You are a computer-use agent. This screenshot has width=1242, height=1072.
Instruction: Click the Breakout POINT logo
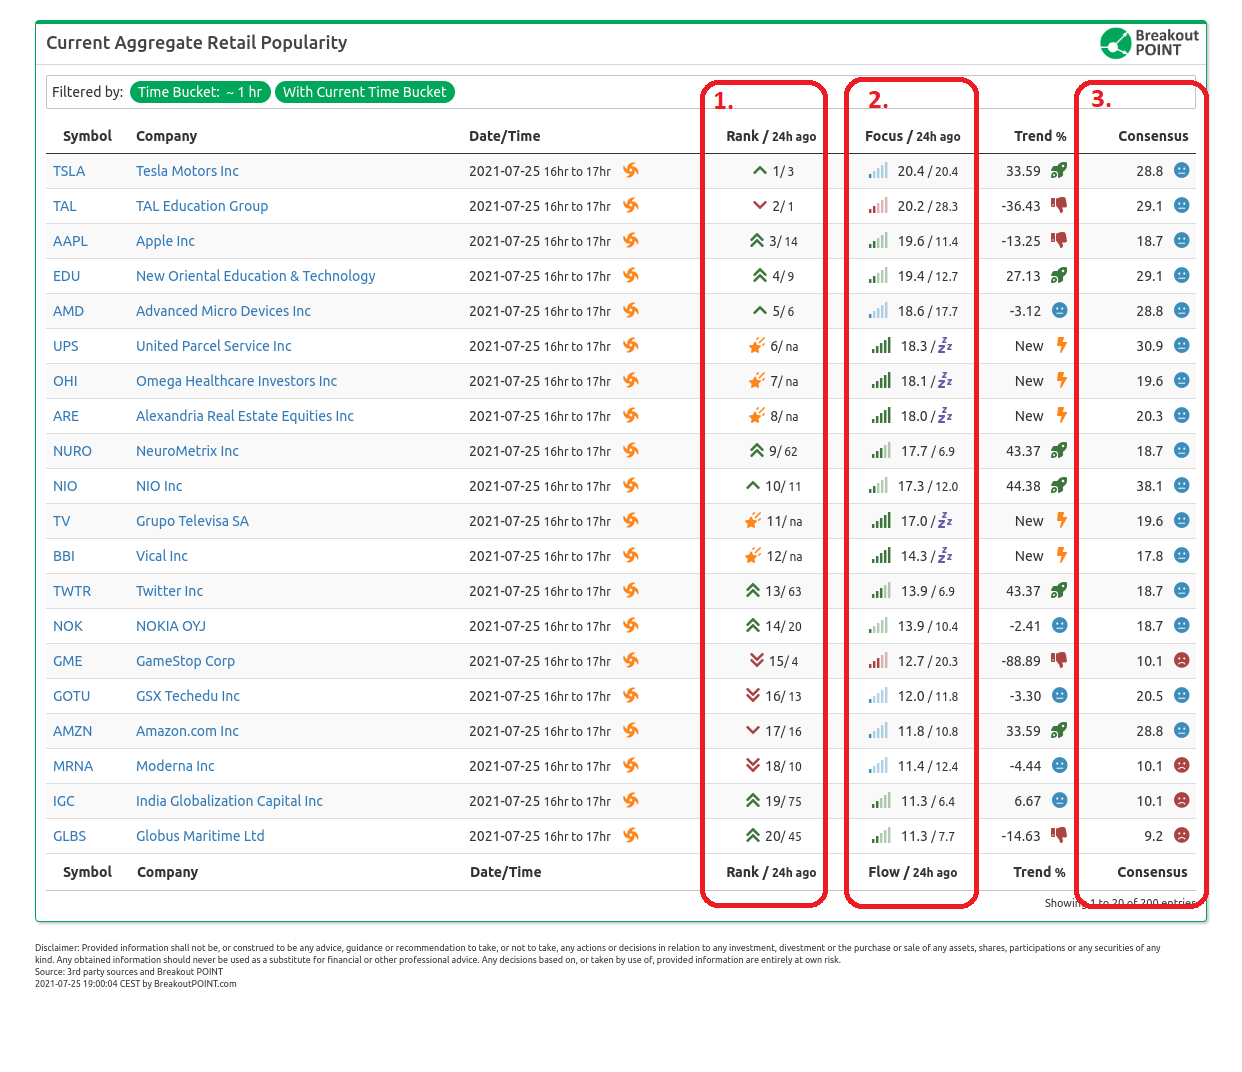pyautogui.click(x=1149, y=43)
